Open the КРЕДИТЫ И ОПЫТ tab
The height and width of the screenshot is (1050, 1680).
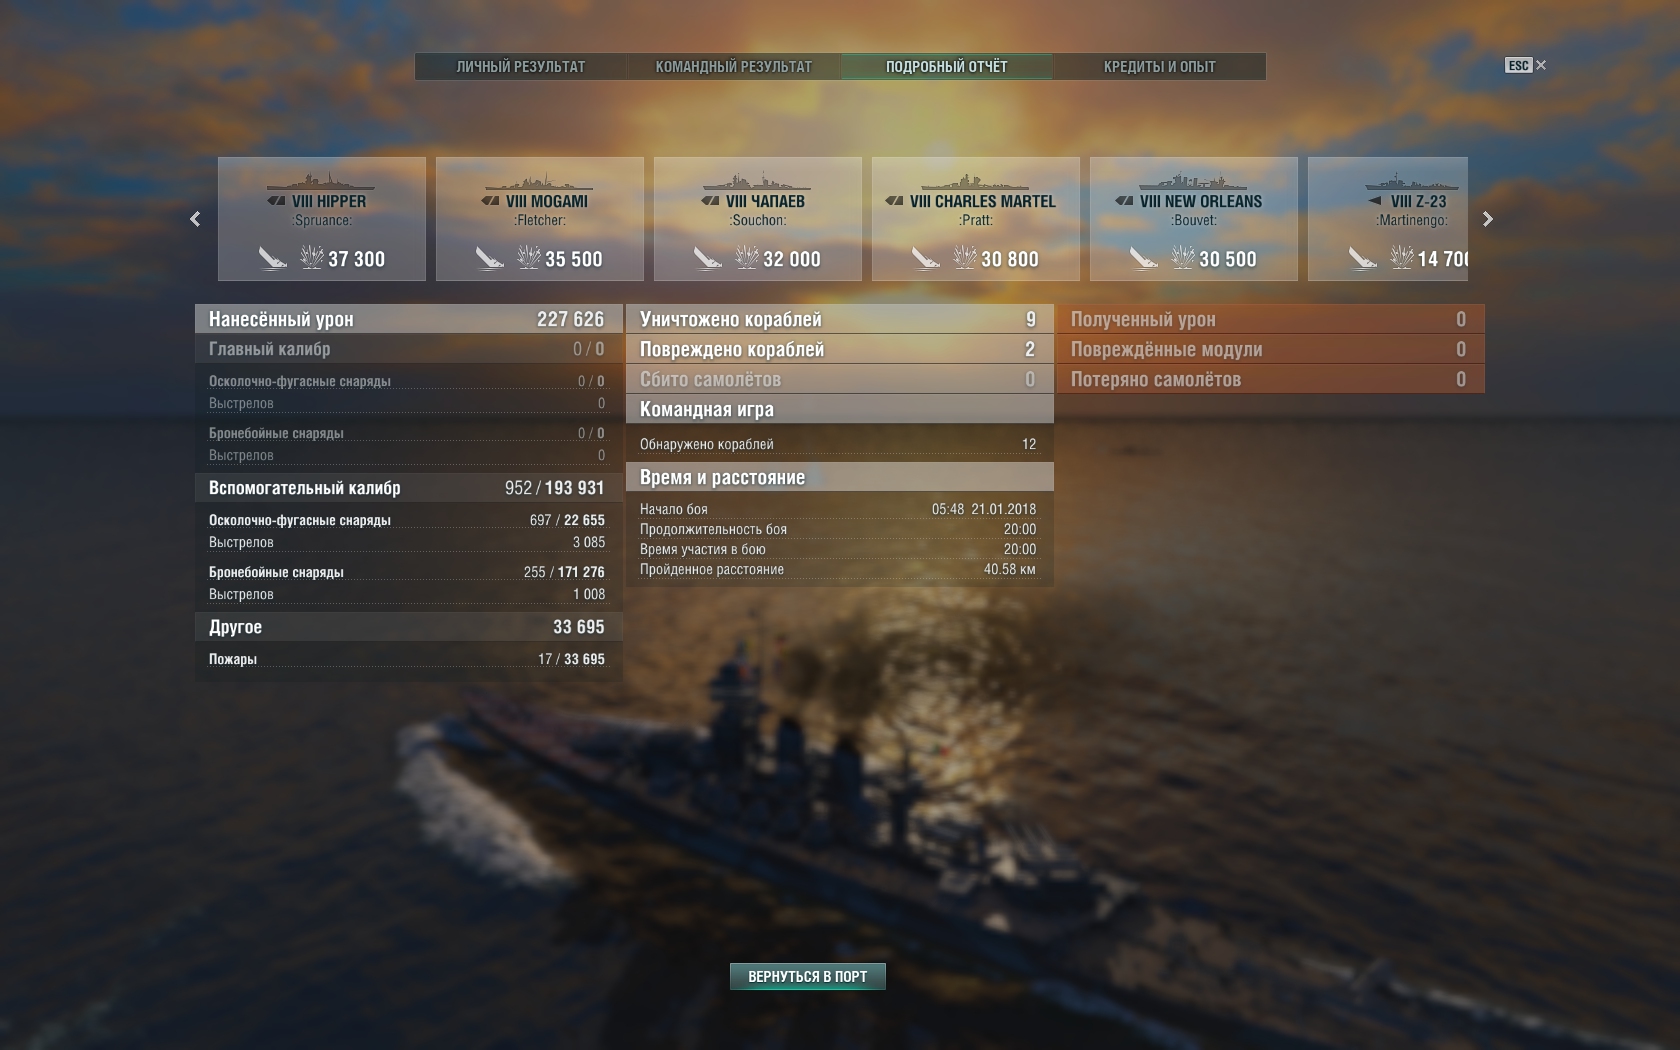[x=1159, y=67]
